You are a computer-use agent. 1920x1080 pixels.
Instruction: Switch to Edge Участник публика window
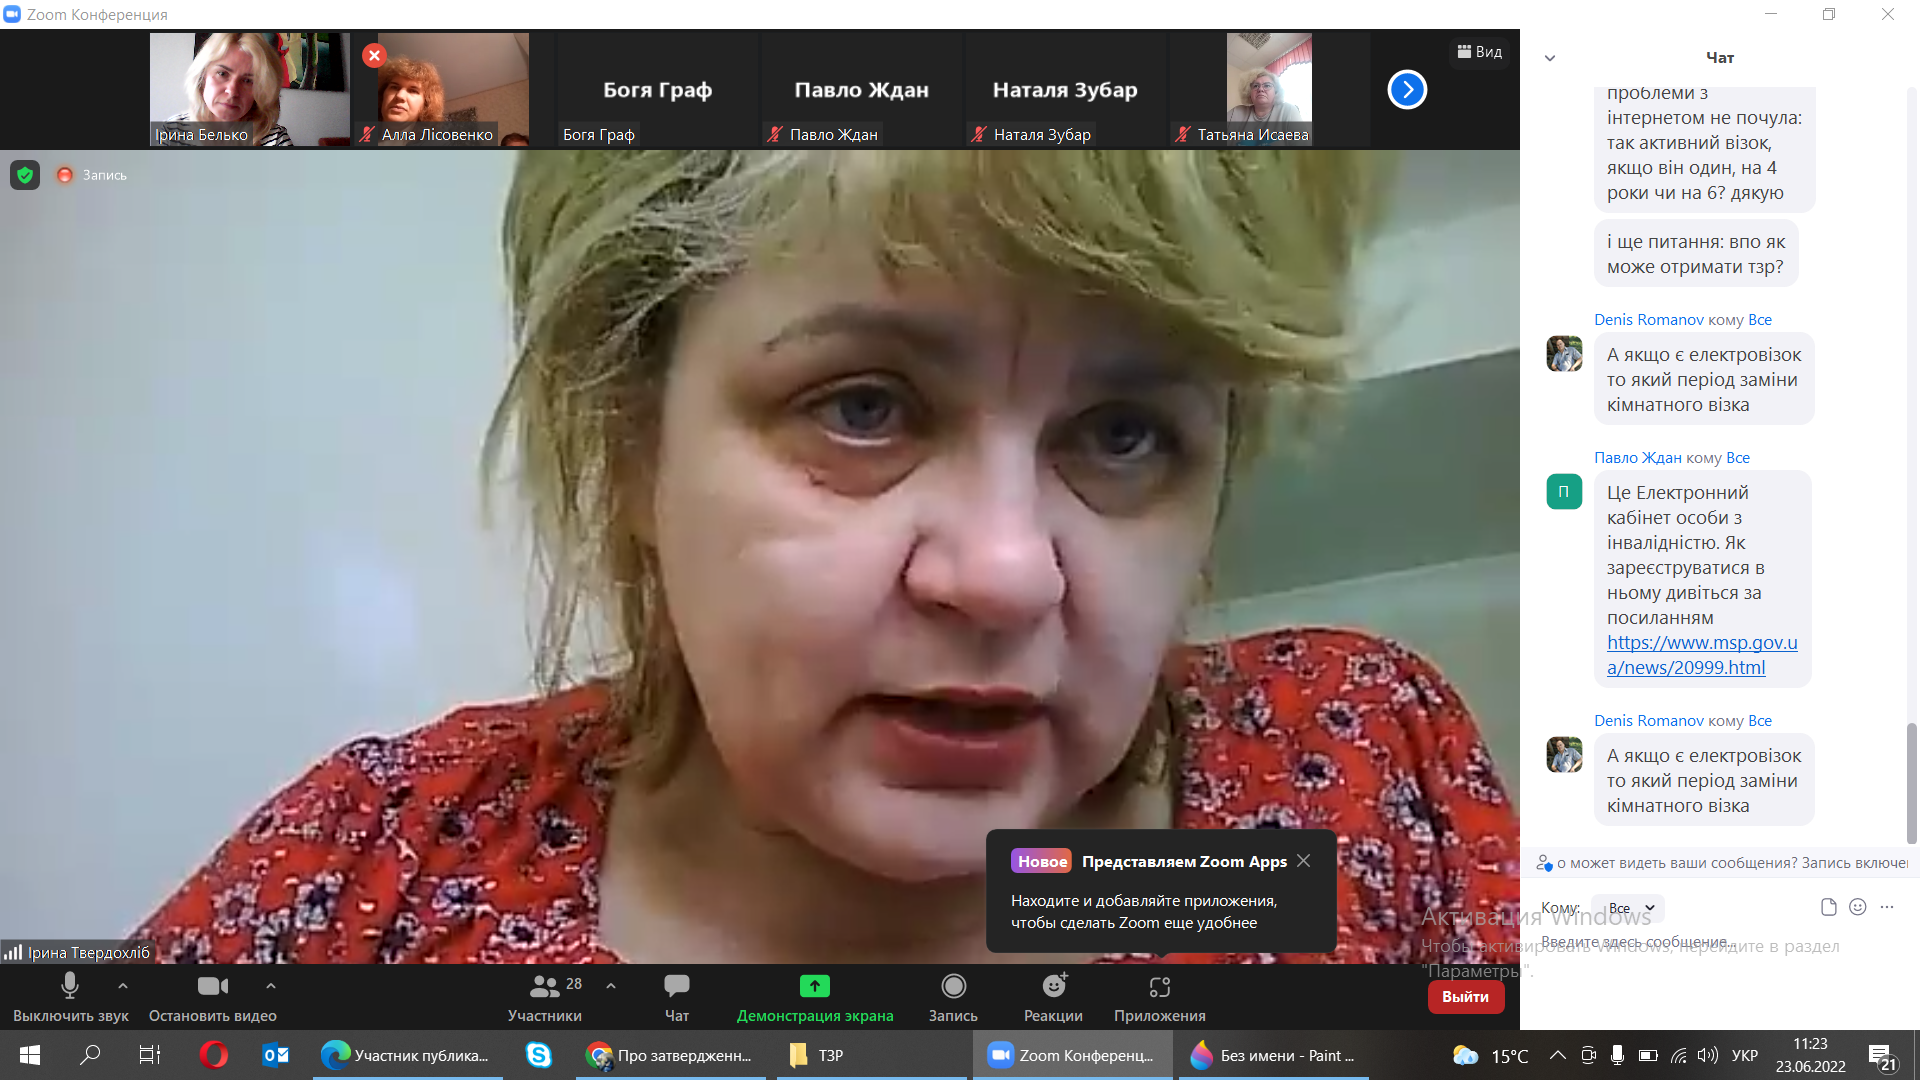[x=408, y=1055]
